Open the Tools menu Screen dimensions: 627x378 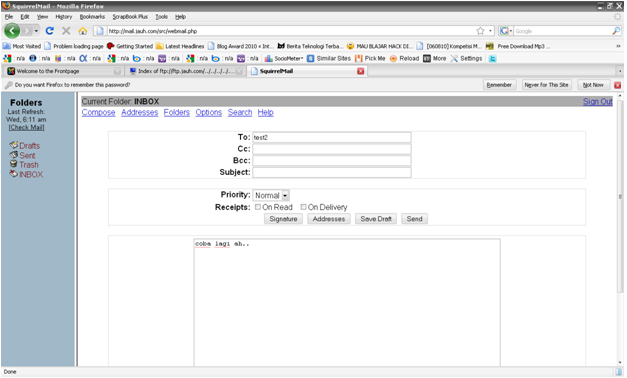(162, 17)
